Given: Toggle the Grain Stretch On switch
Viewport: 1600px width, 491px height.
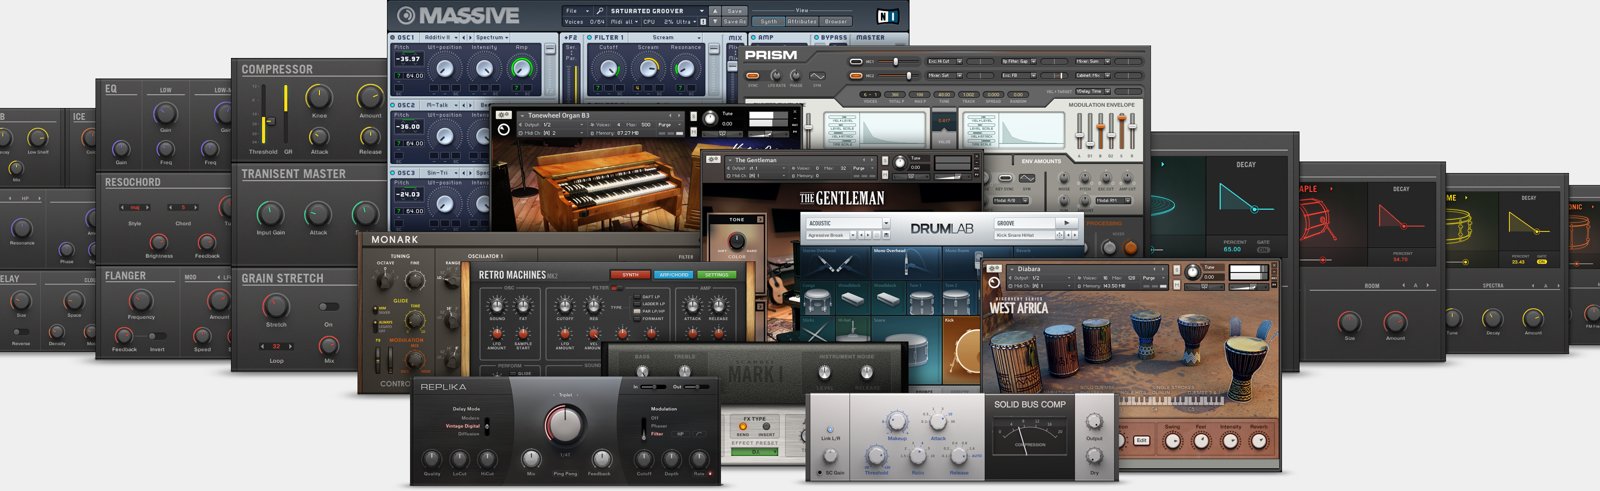Looking at the screenshot, I should (328, 307).
